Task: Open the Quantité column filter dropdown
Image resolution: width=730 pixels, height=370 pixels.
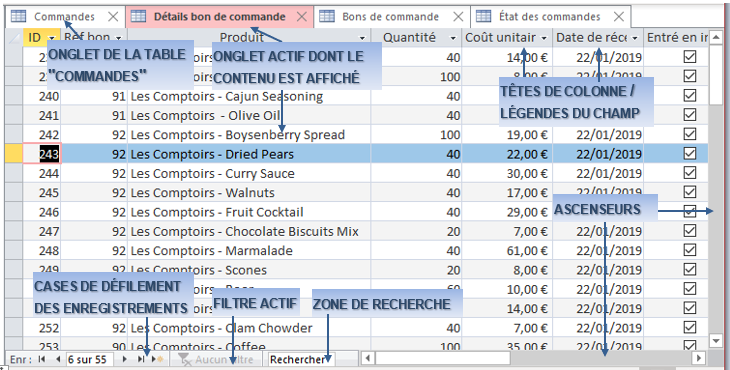Action: [453, 38]
